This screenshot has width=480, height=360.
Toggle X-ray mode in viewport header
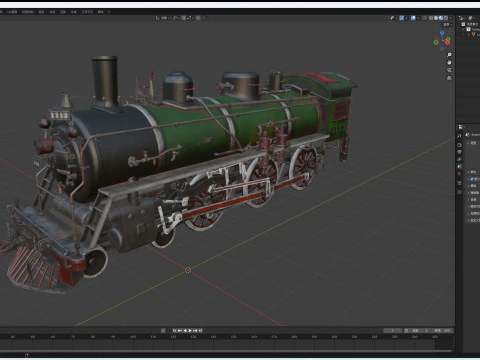click(x=424, y=18)
